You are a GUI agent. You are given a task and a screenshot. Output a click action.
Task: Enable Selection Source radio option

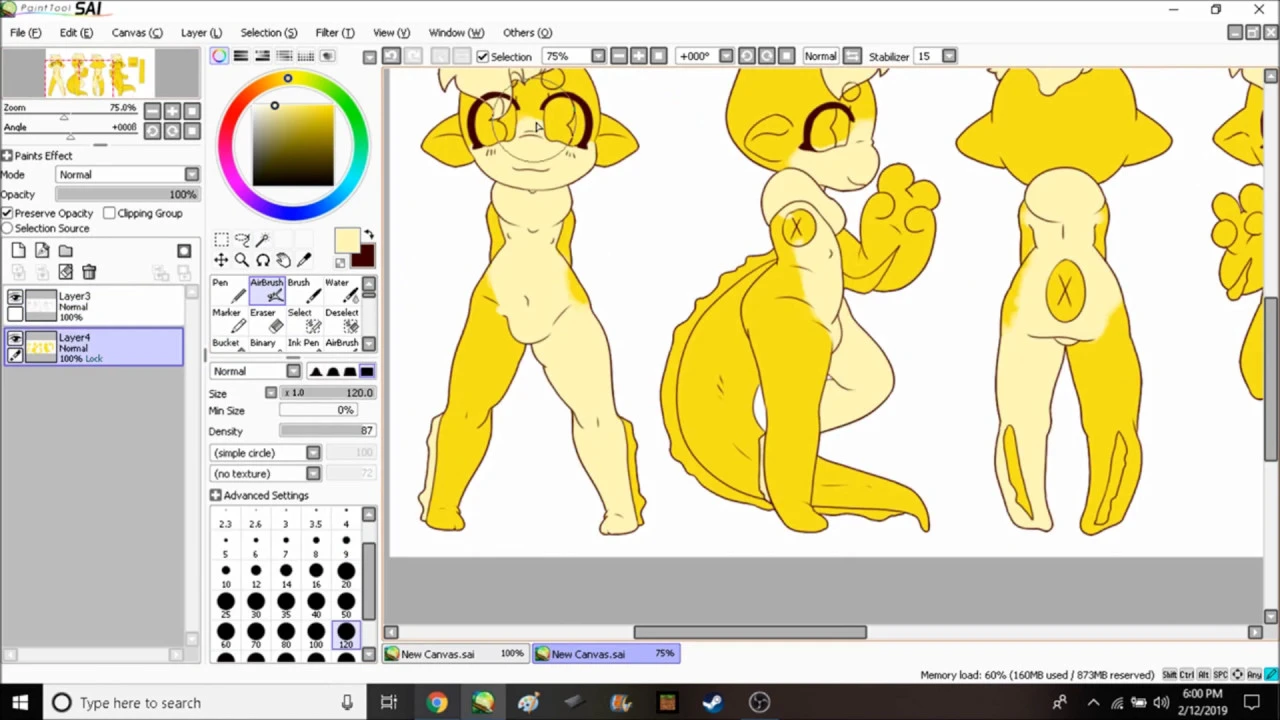click(x=7, y=228)
